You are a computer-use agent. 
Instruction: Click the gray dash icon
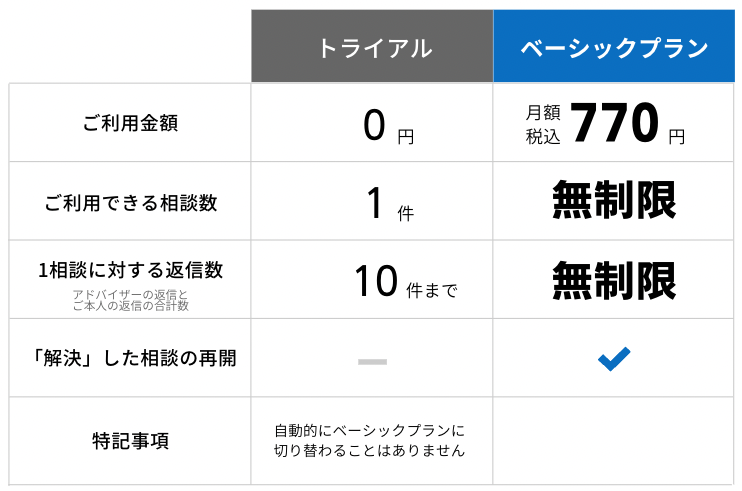click(x=372, y=360)
